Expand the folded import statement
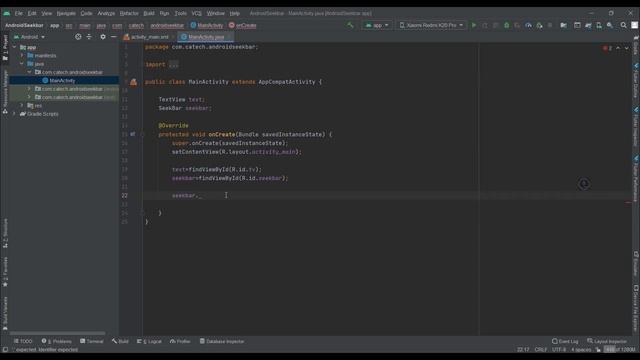 [x=173, y=64]
